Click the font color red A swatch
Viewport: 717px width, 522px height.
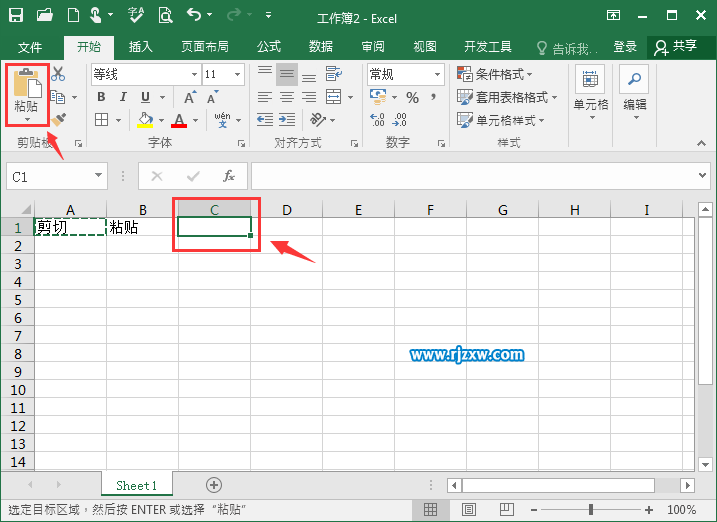pyautogui.click(x=179, y=120)
